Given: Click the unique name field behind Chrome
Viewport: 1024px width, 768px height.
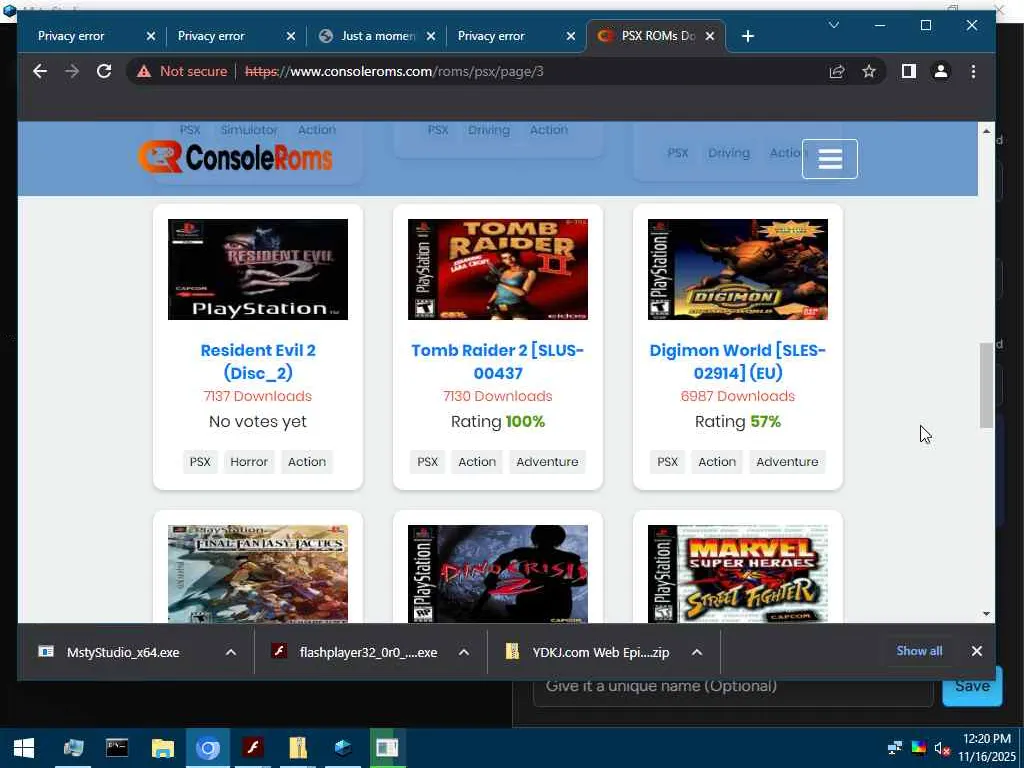Looking at the screenshot, I should 733,692.
